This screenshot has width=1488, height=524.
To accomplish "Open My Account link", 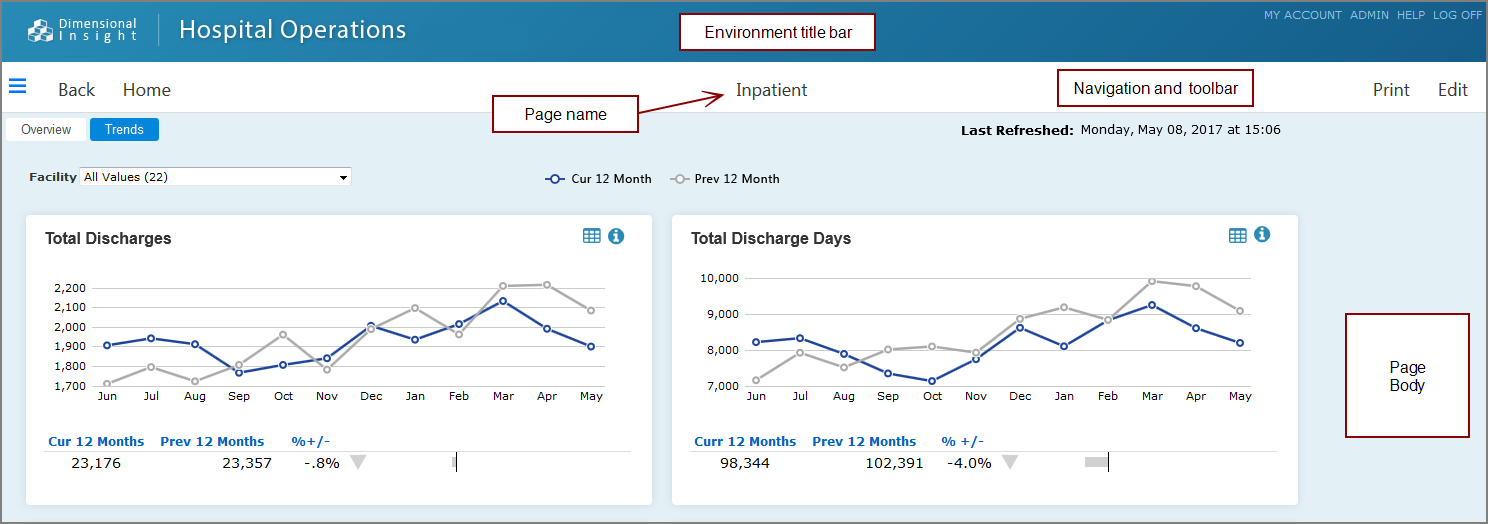I will (x=1302, y=15).
